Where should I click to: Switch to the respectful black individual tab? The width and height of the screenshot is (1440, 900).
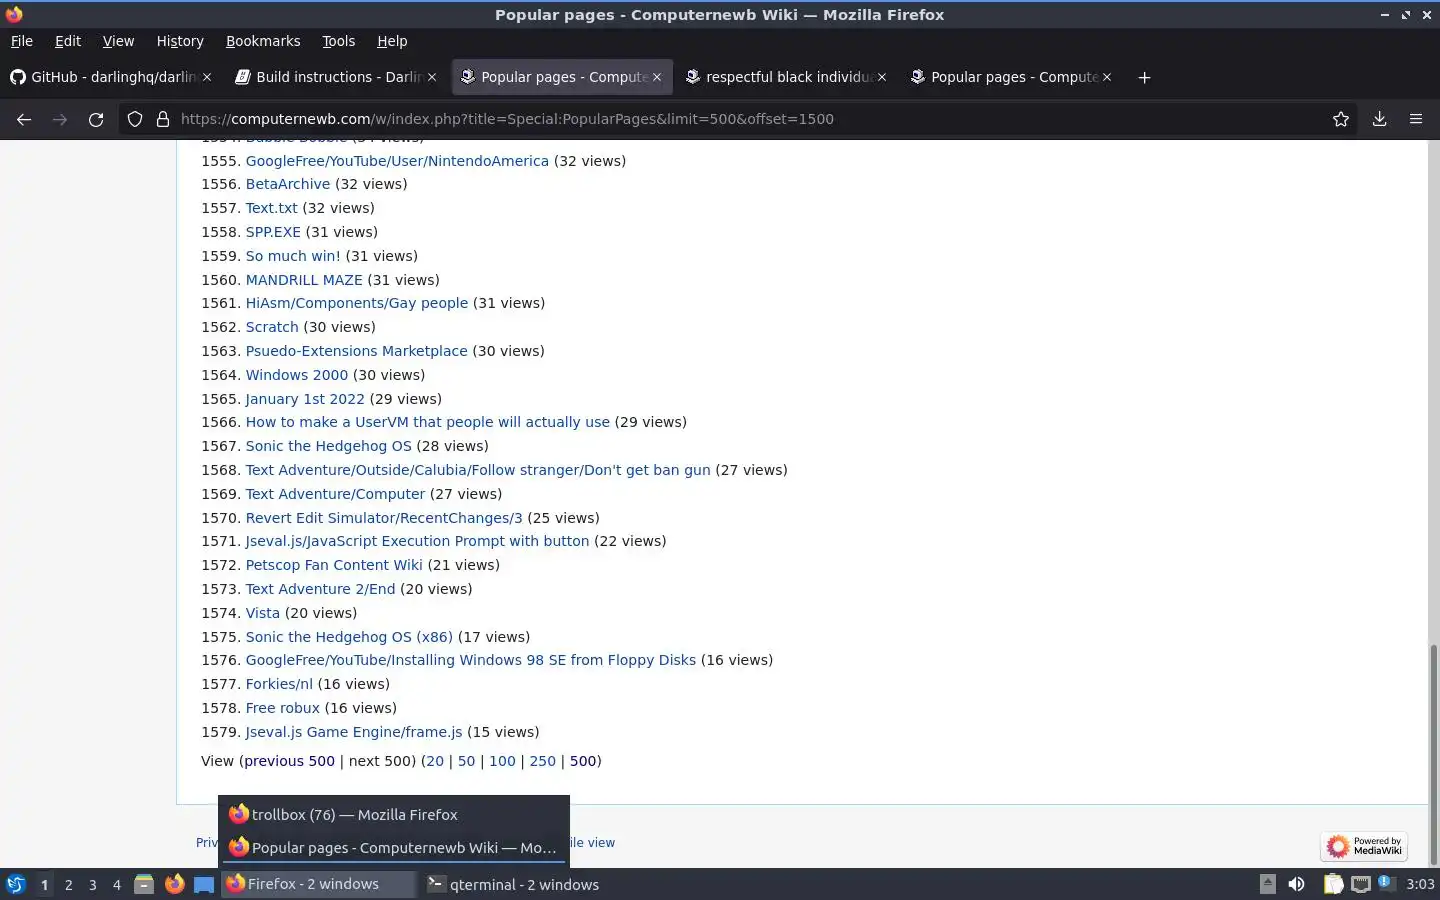(x=786, y=77)
